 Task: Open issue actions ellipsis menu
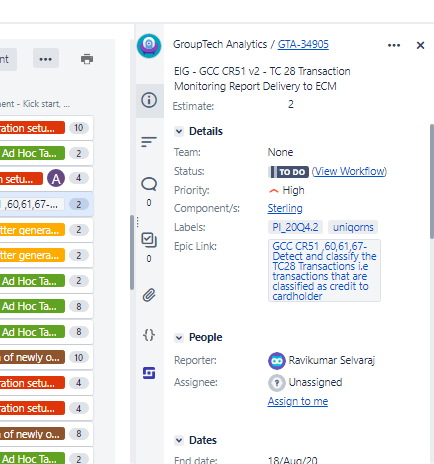click(x=394, y=45)
